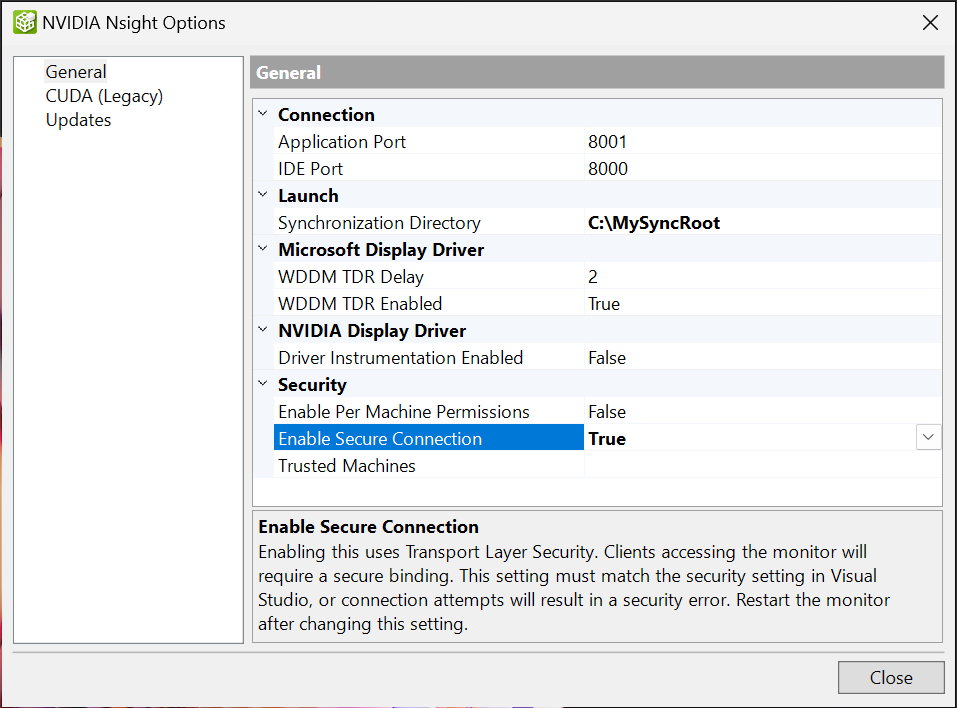The width and height of the screenshot is (957, 708).
Task: Edit Synchronization Directory value C:\MySyncRoot
Action: (762, 223)
